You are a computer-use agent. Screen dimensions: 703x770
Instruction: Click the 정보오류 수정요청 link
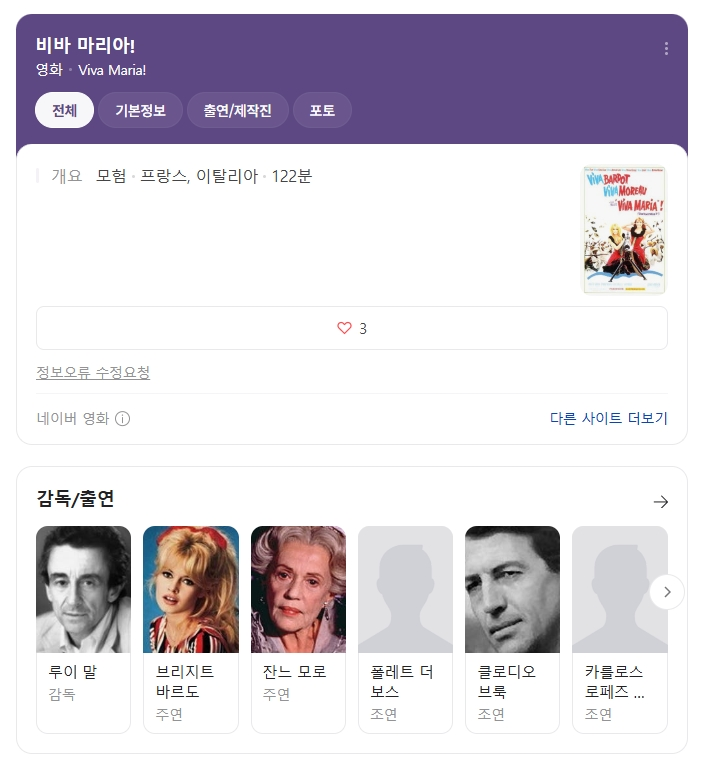tap(93, 372)
